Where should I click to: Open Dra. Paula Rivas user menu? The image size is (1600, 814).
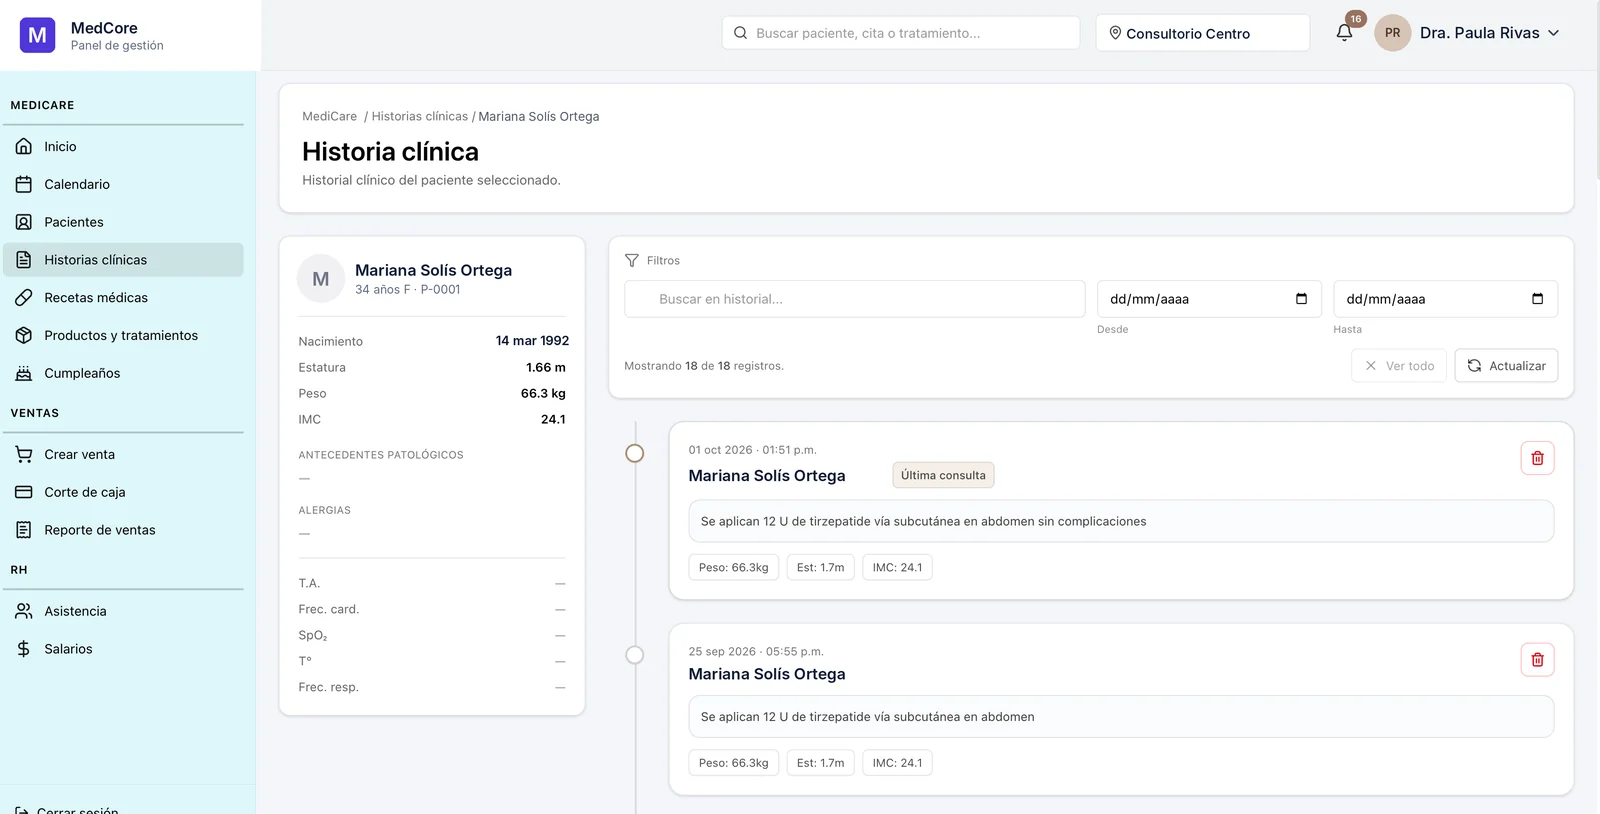(1467, 33)
